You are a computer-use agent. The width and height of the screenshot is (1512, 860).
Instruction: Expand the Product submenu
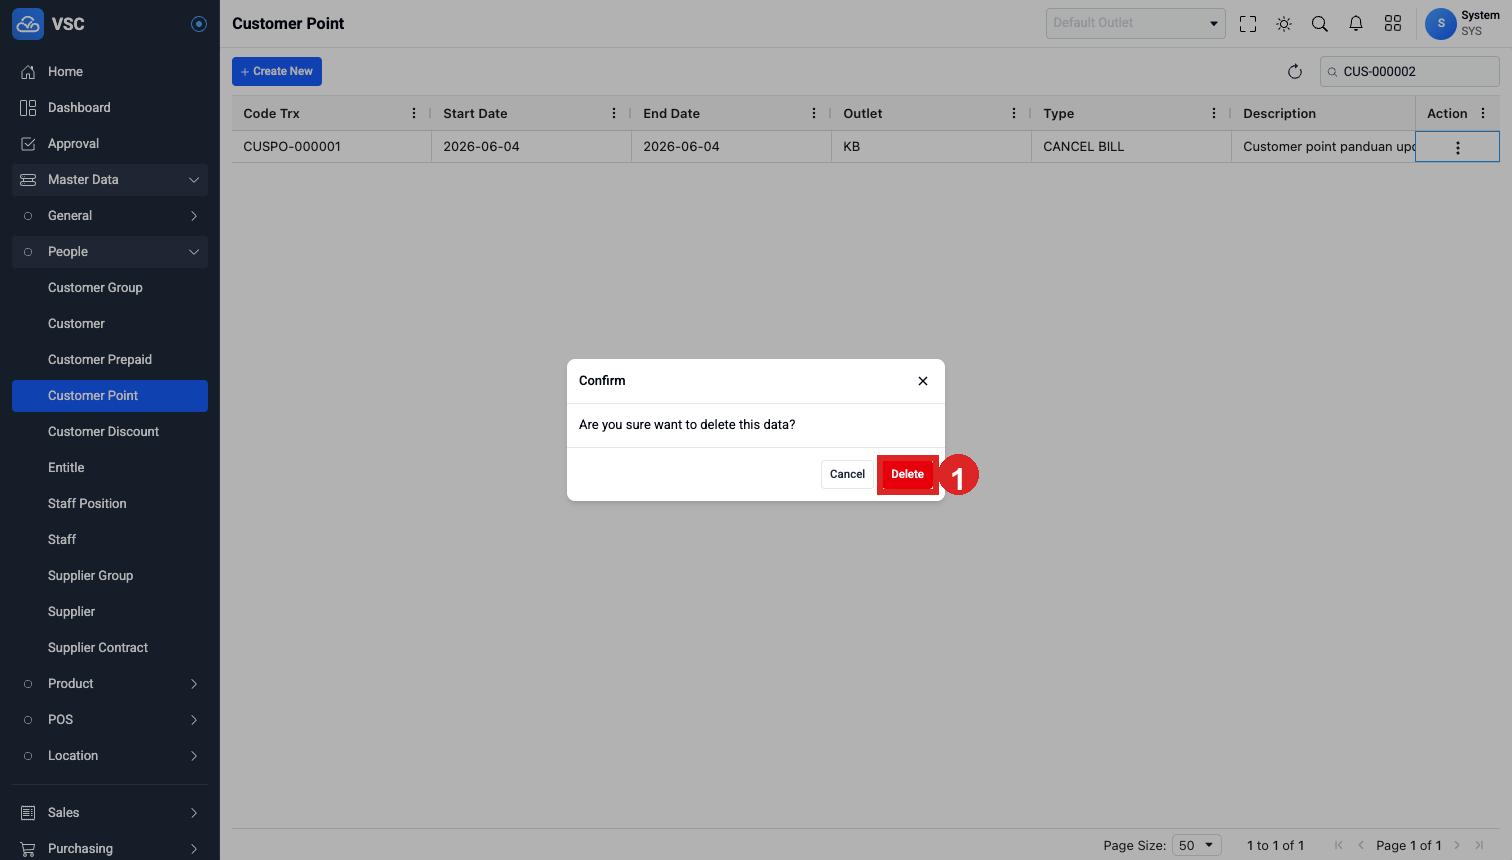tap(110, 684)
